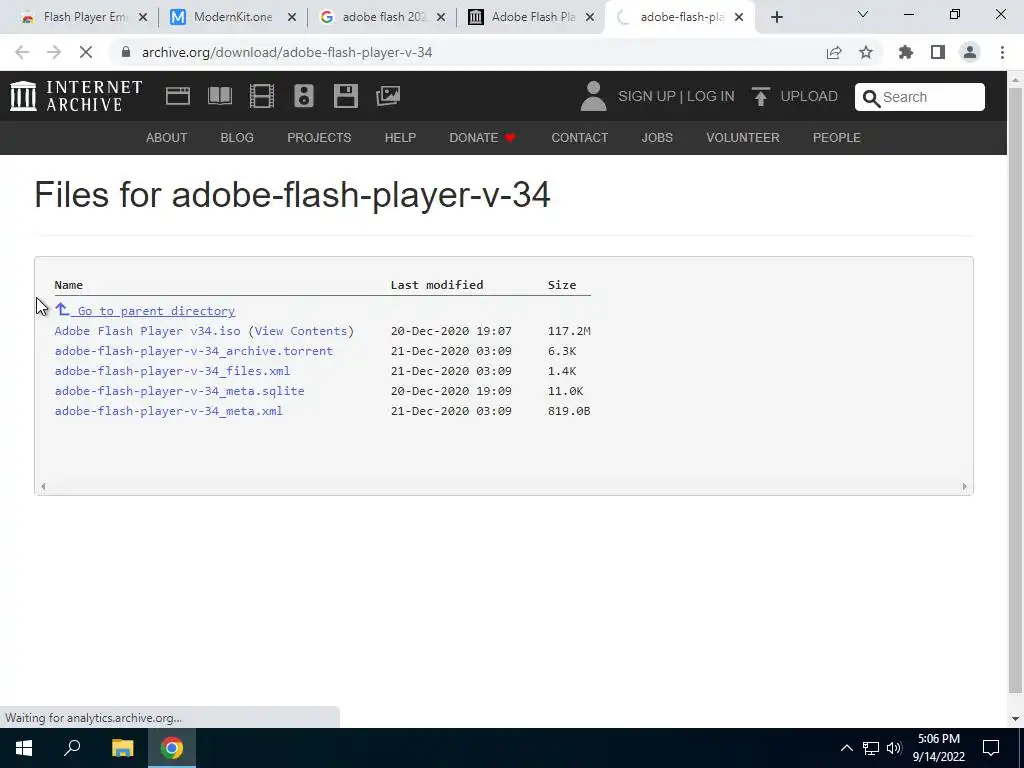Open Windows taskbar search
Screen dimensions: 1024x768
click(x=72, y=748)
